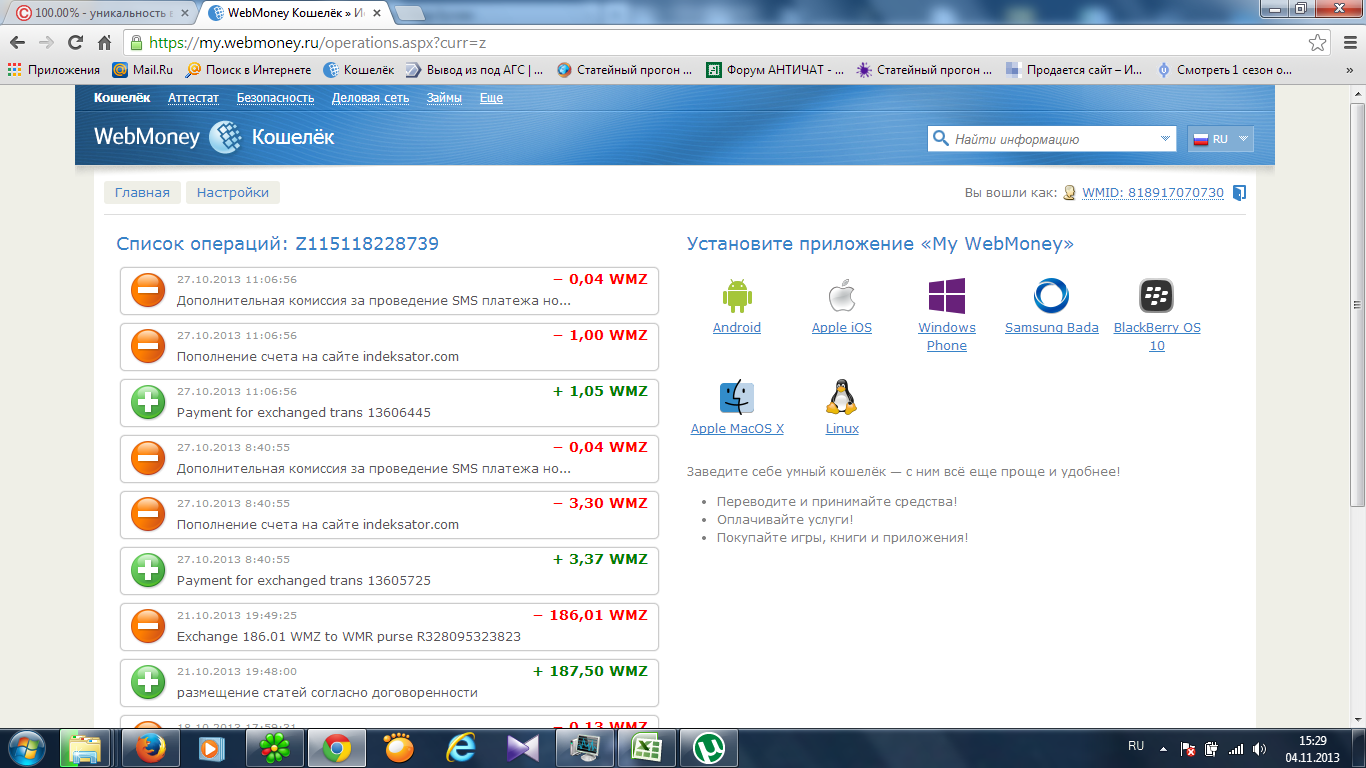
Task: Click the minus icon for −186,01 WMZ operation
Action: pos(148,626)
